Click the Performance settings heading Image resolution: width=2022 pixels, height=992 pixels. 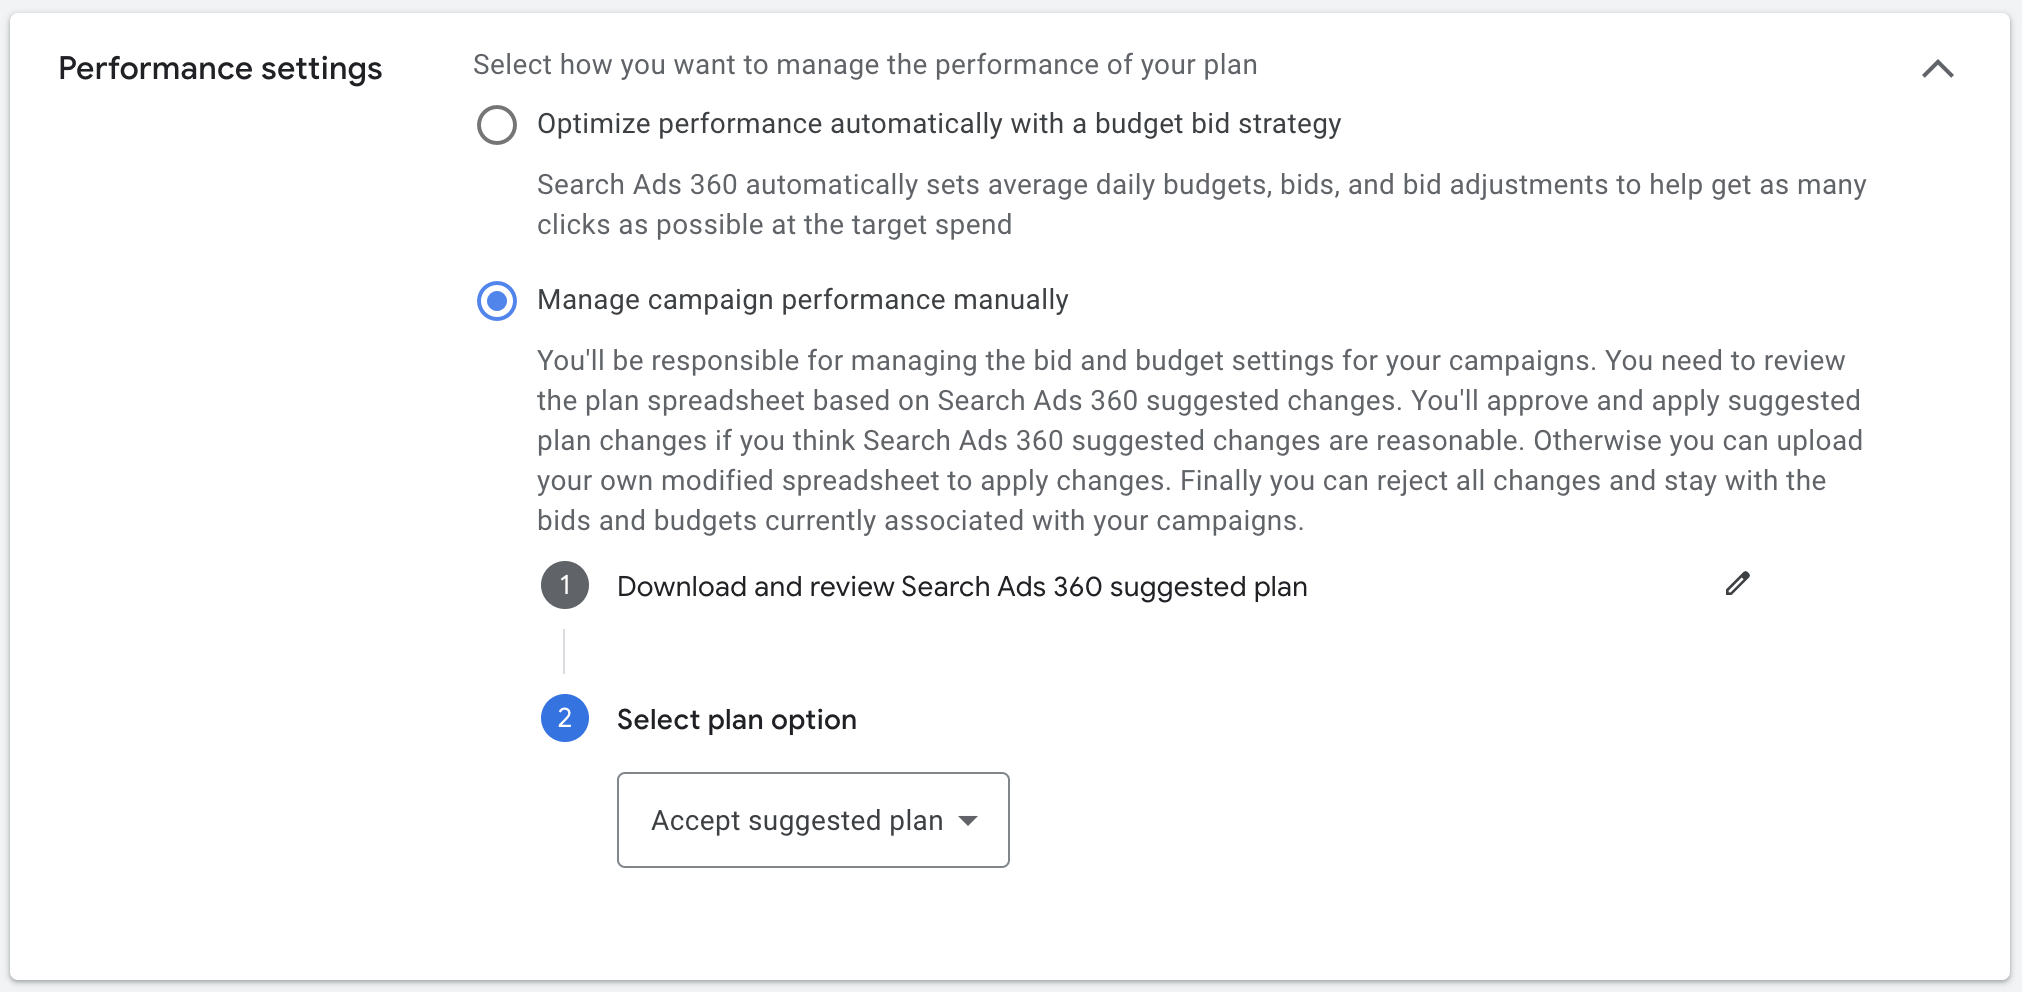pyautogui.click(x=220, y=69)
